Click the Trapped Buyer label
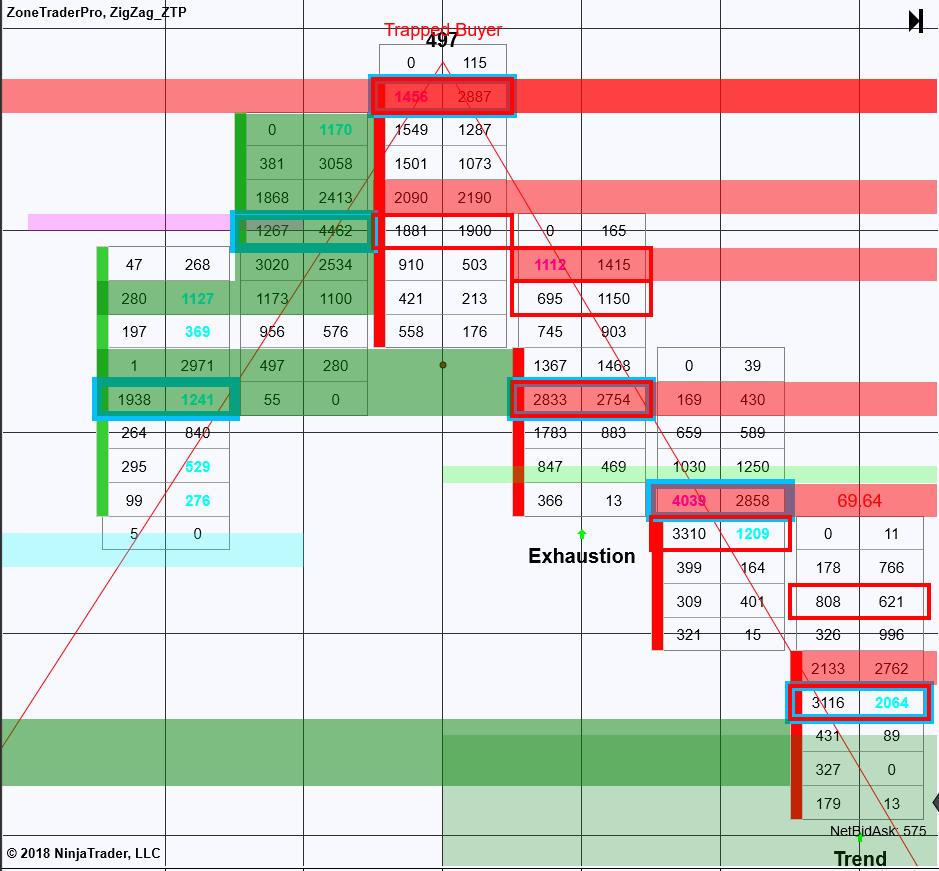This screenshot has height=871, width=939. coord(443,29)
